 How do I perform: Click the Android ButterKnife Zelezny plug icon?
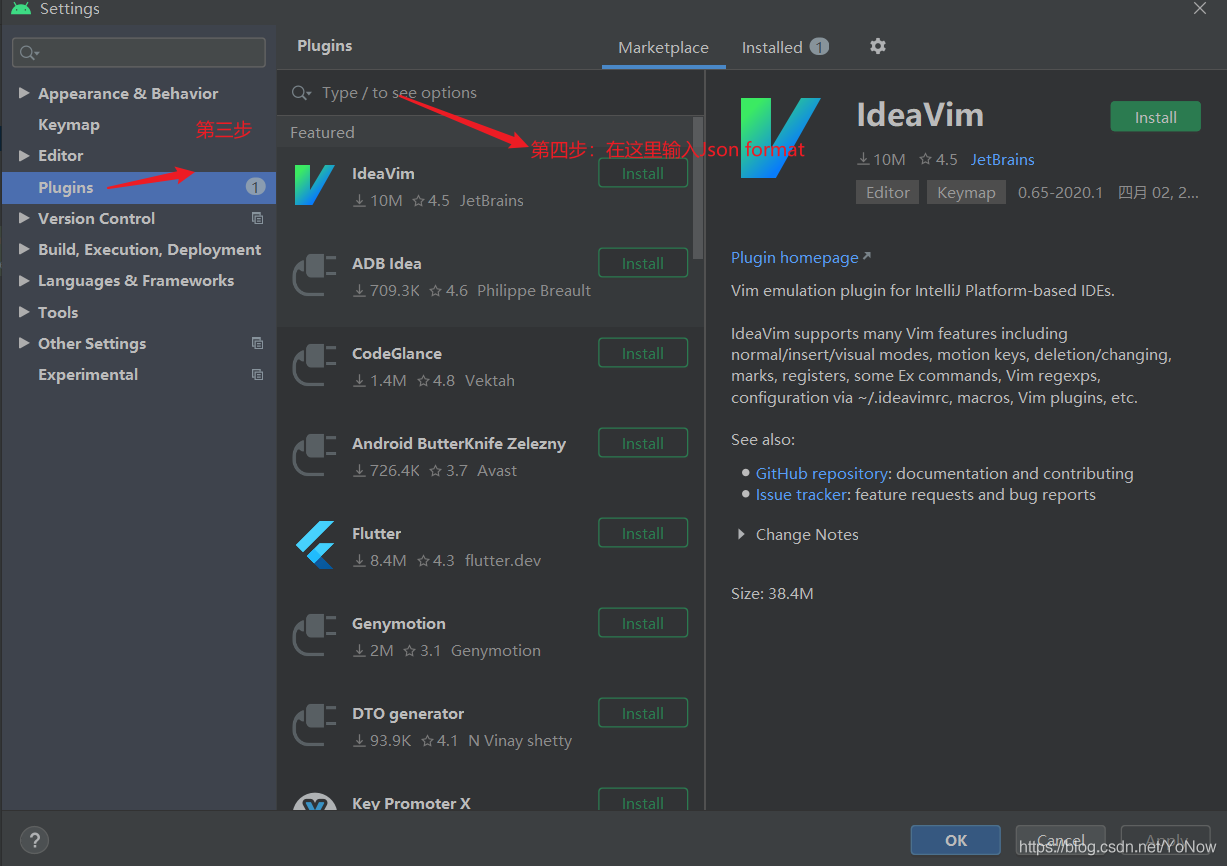coord(314,456)
